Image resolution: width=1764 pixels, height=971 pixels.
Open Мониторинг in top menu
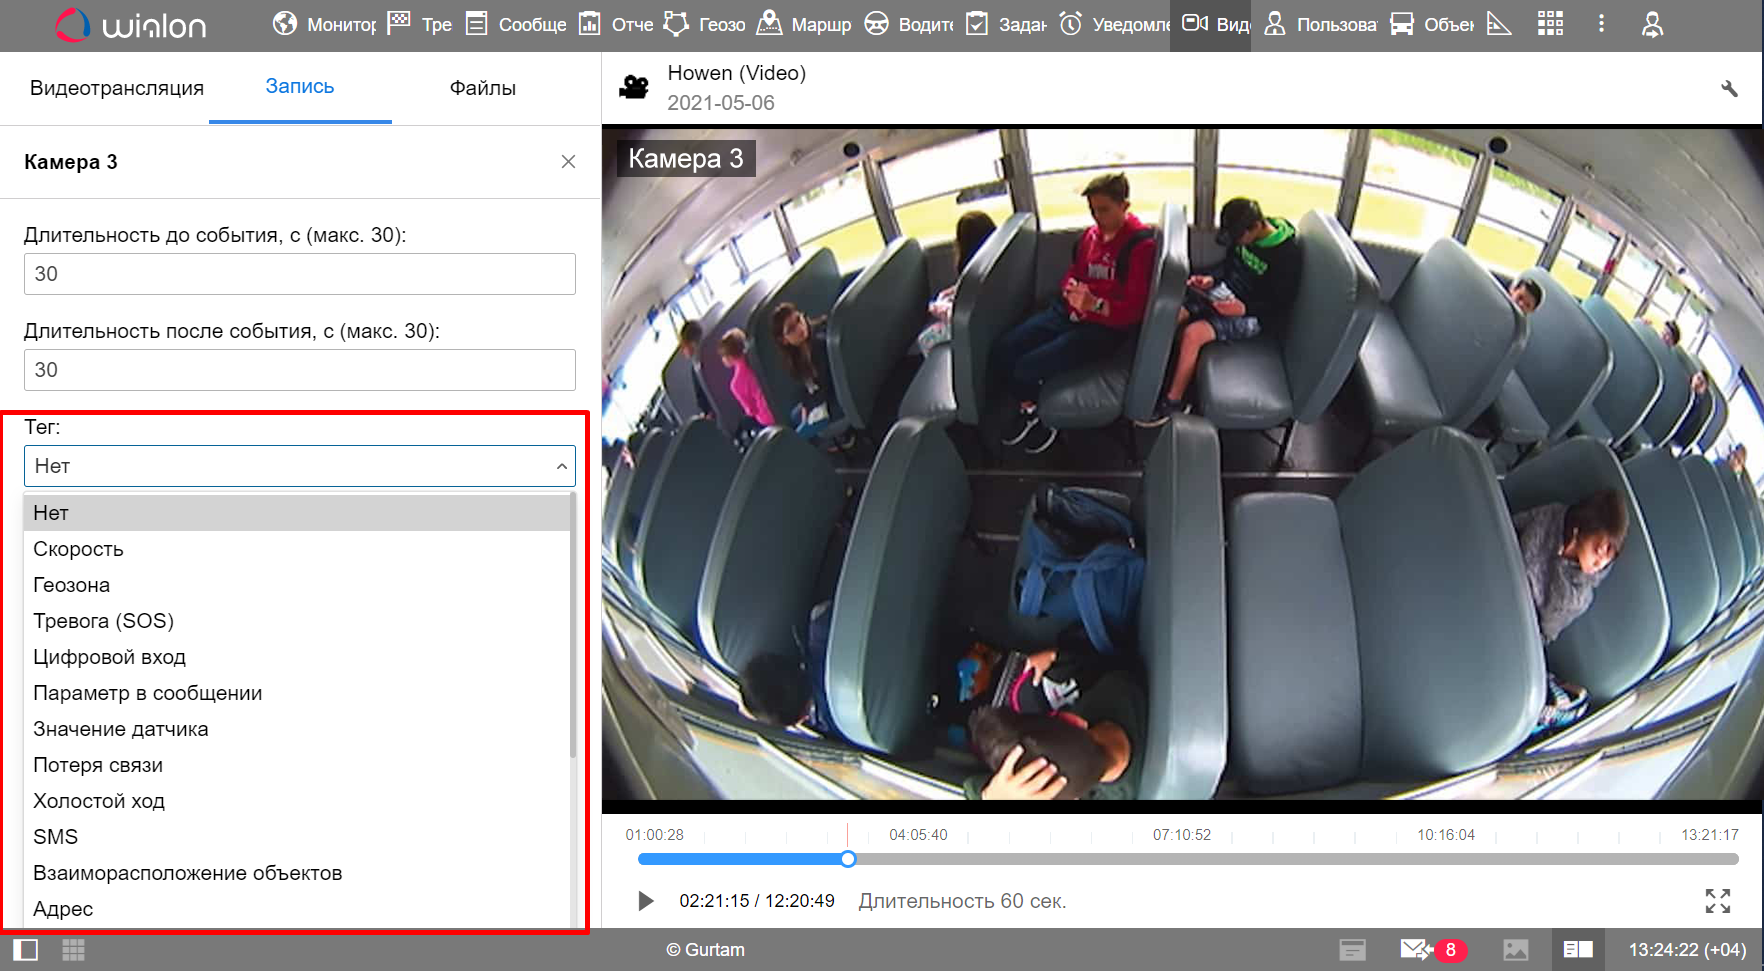click(324, 24)
